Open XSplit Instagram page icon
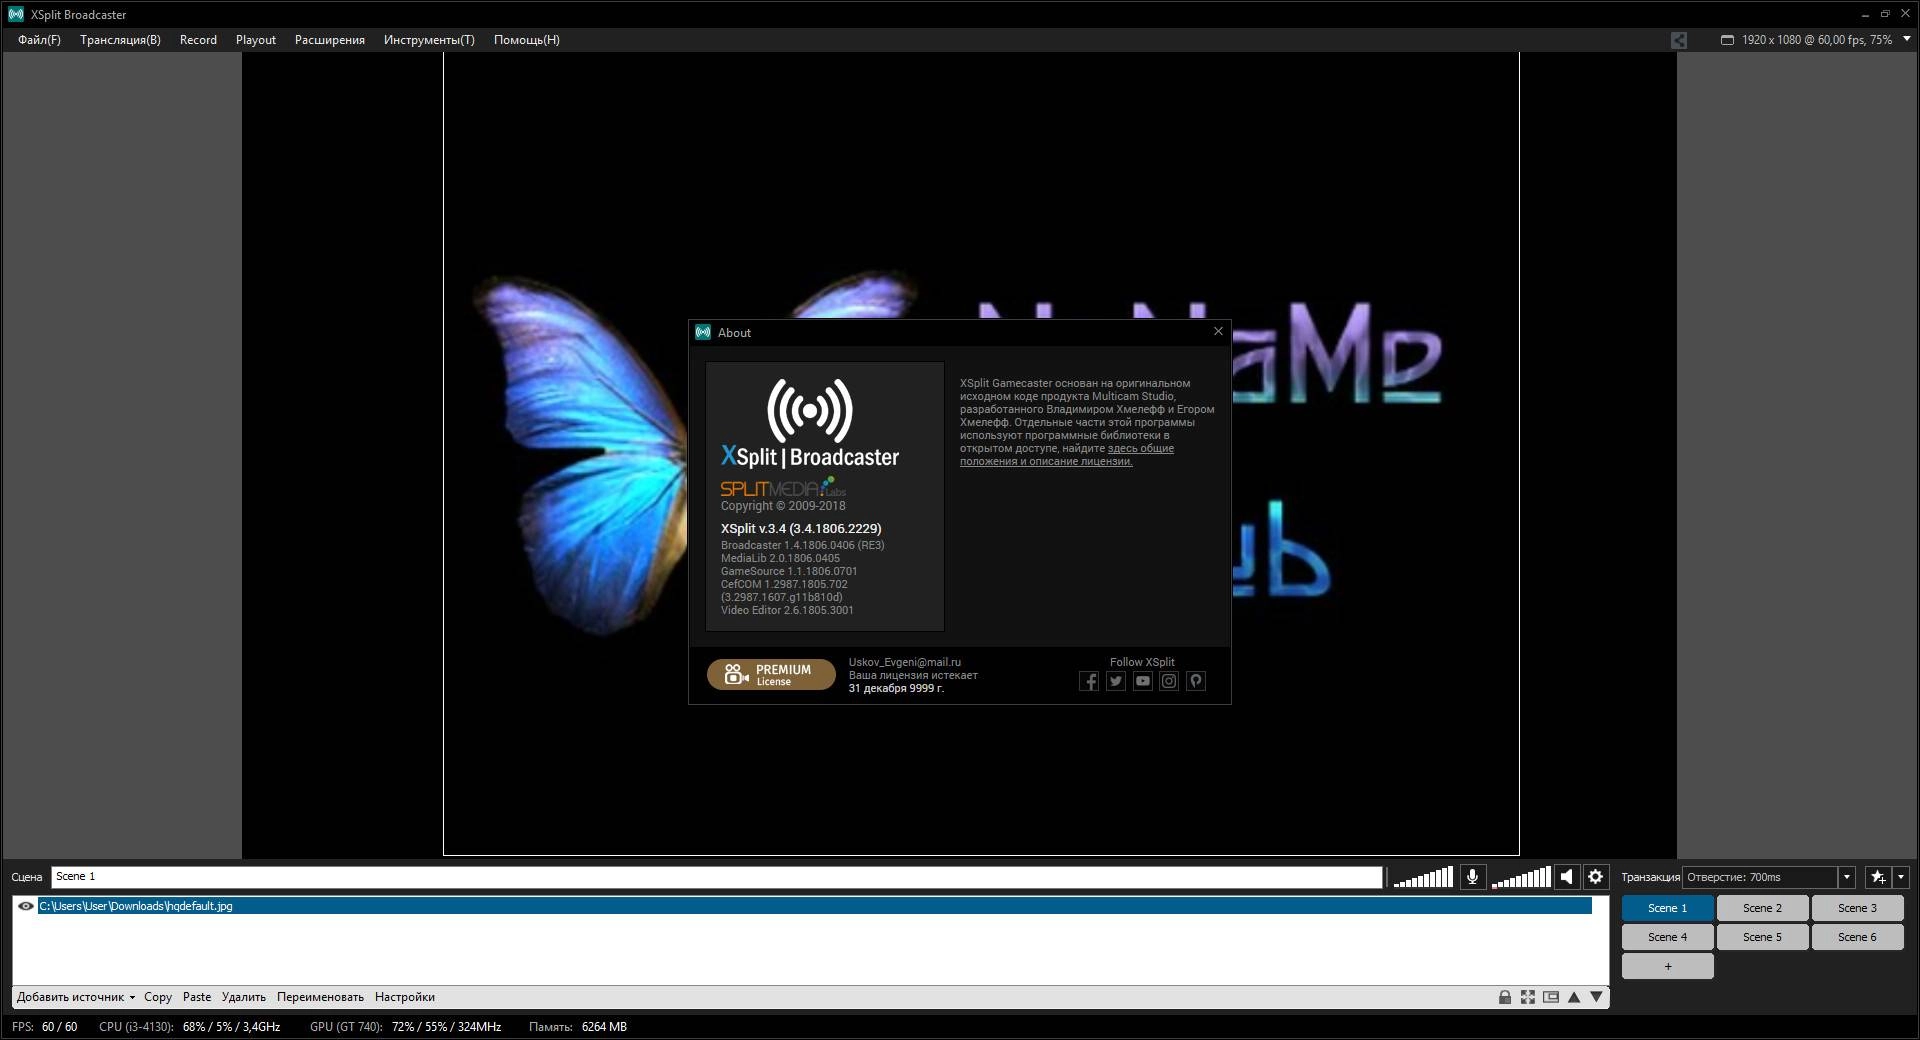 click(x=1169, y=681)
